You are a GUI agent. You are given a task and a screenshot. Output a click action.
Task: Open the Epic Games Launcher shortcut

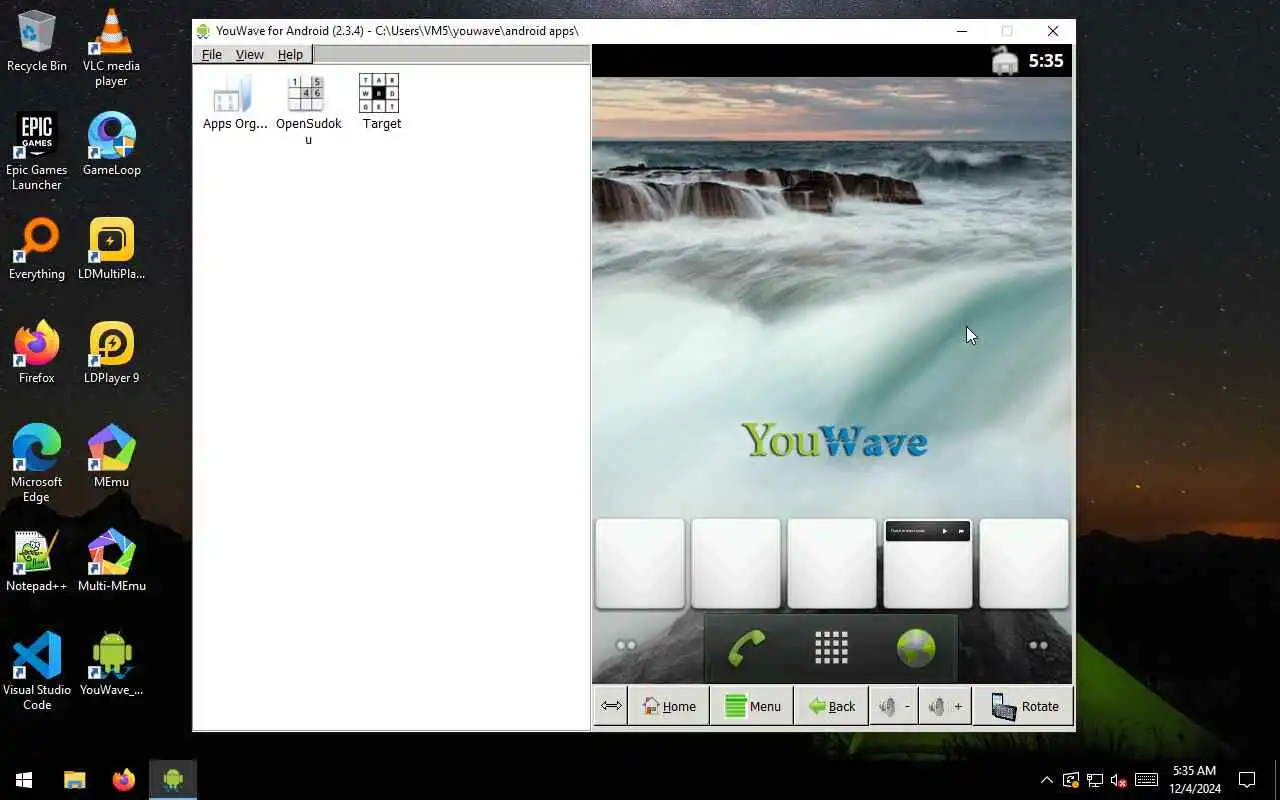(37, 151)
